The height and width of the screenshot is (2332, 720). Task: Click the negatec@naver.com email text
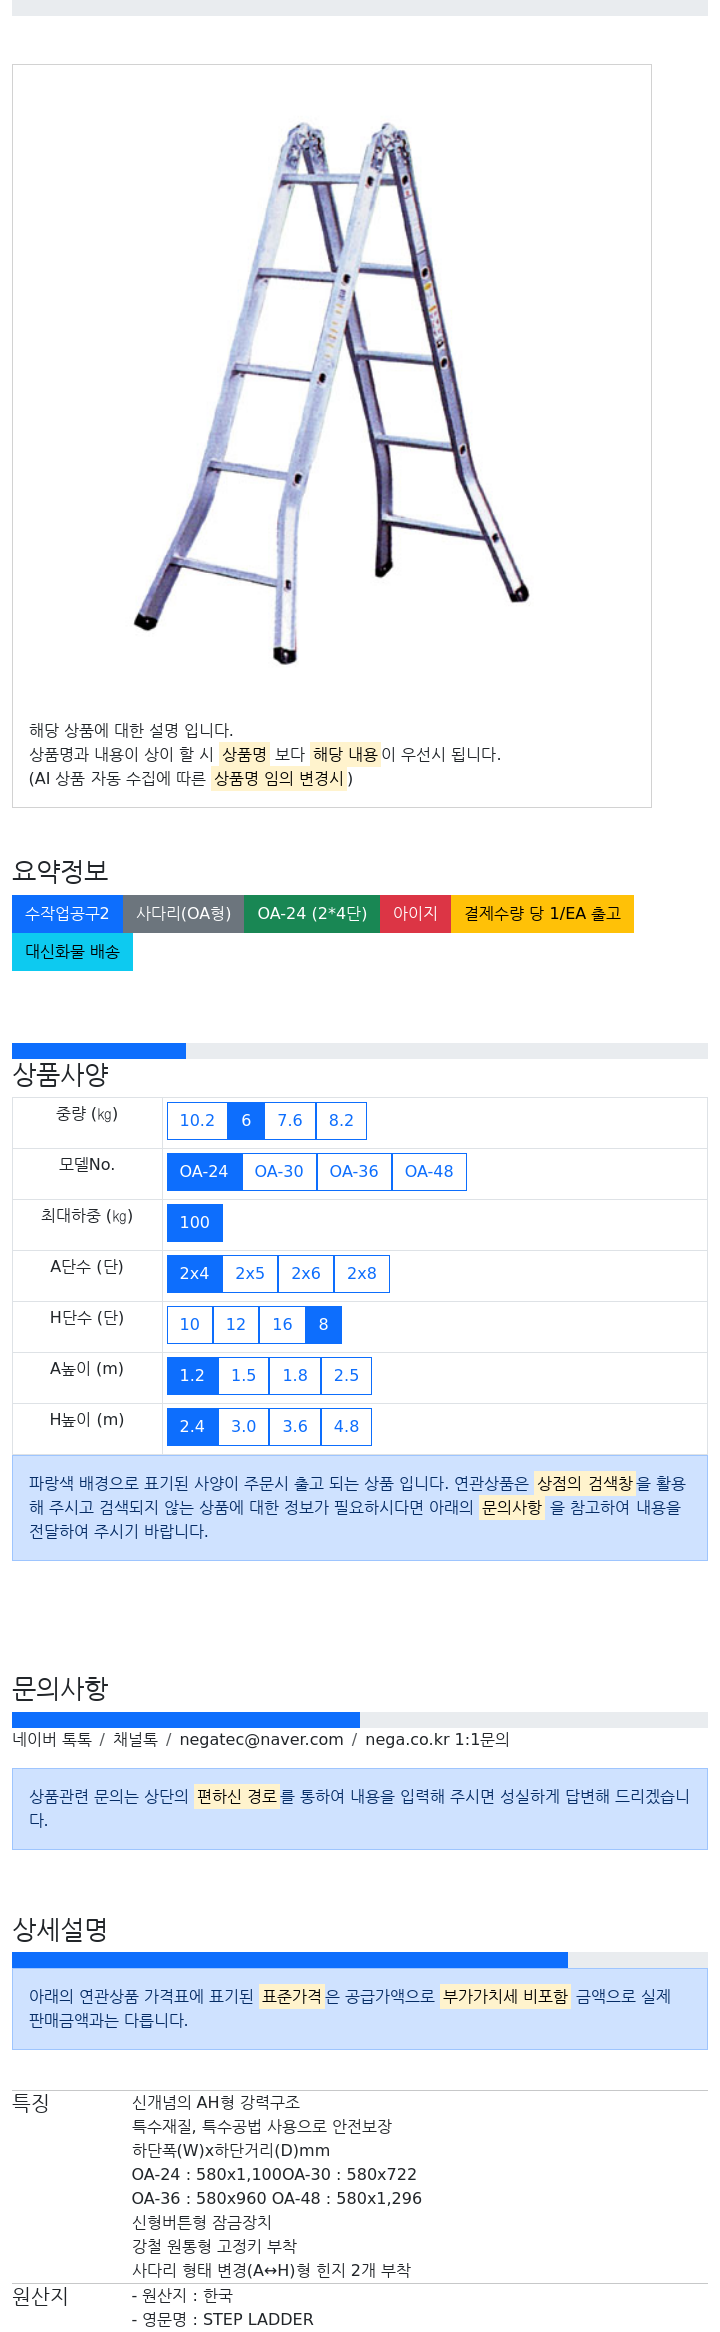(x=261, y=1739)
